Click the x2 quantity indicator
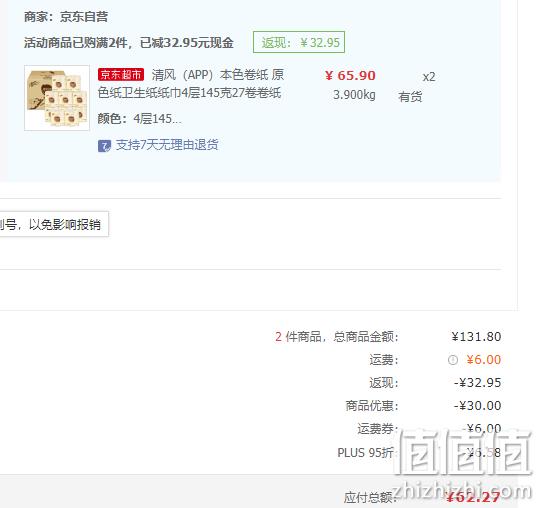The width and height of the screenshot is (541, 508). 429,77
